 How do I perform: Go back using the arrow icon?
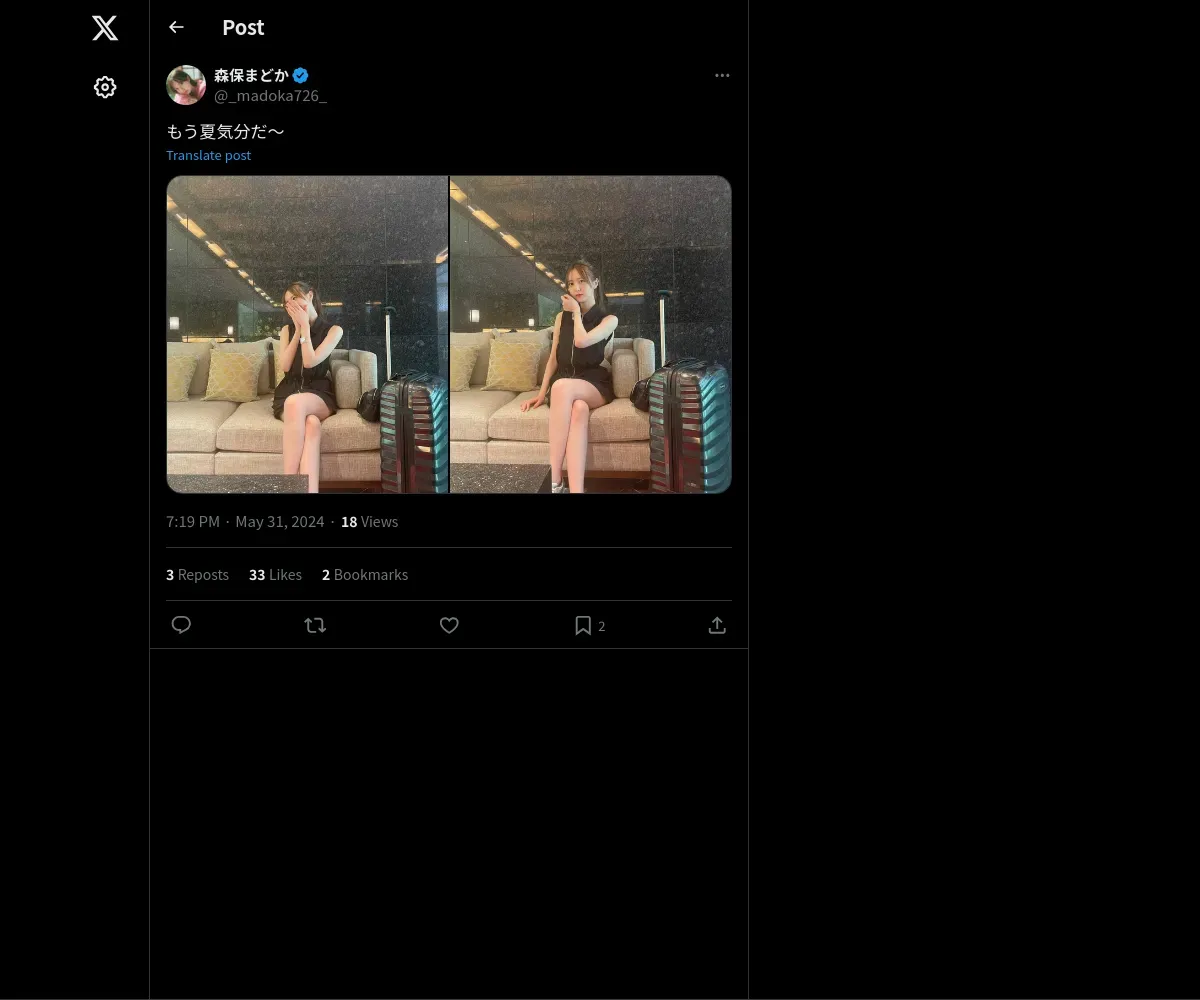point(176,27)
